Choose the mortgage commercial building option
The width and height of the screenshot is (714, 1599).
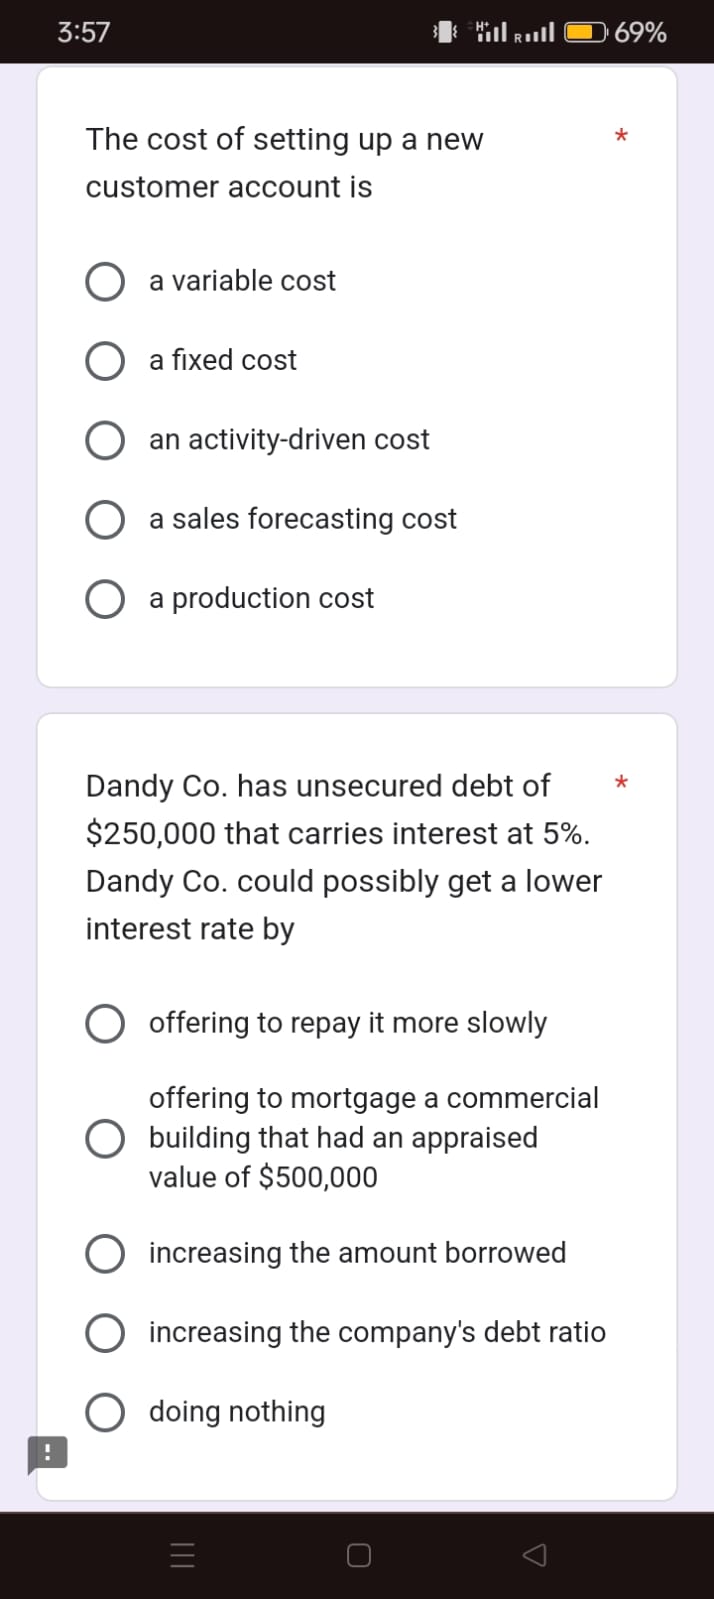105,1137
